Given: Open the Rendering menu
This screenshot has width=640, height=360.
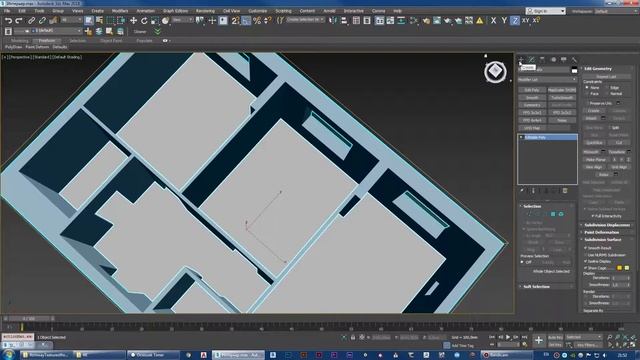Looking at the screenshot, I should 205,11.
